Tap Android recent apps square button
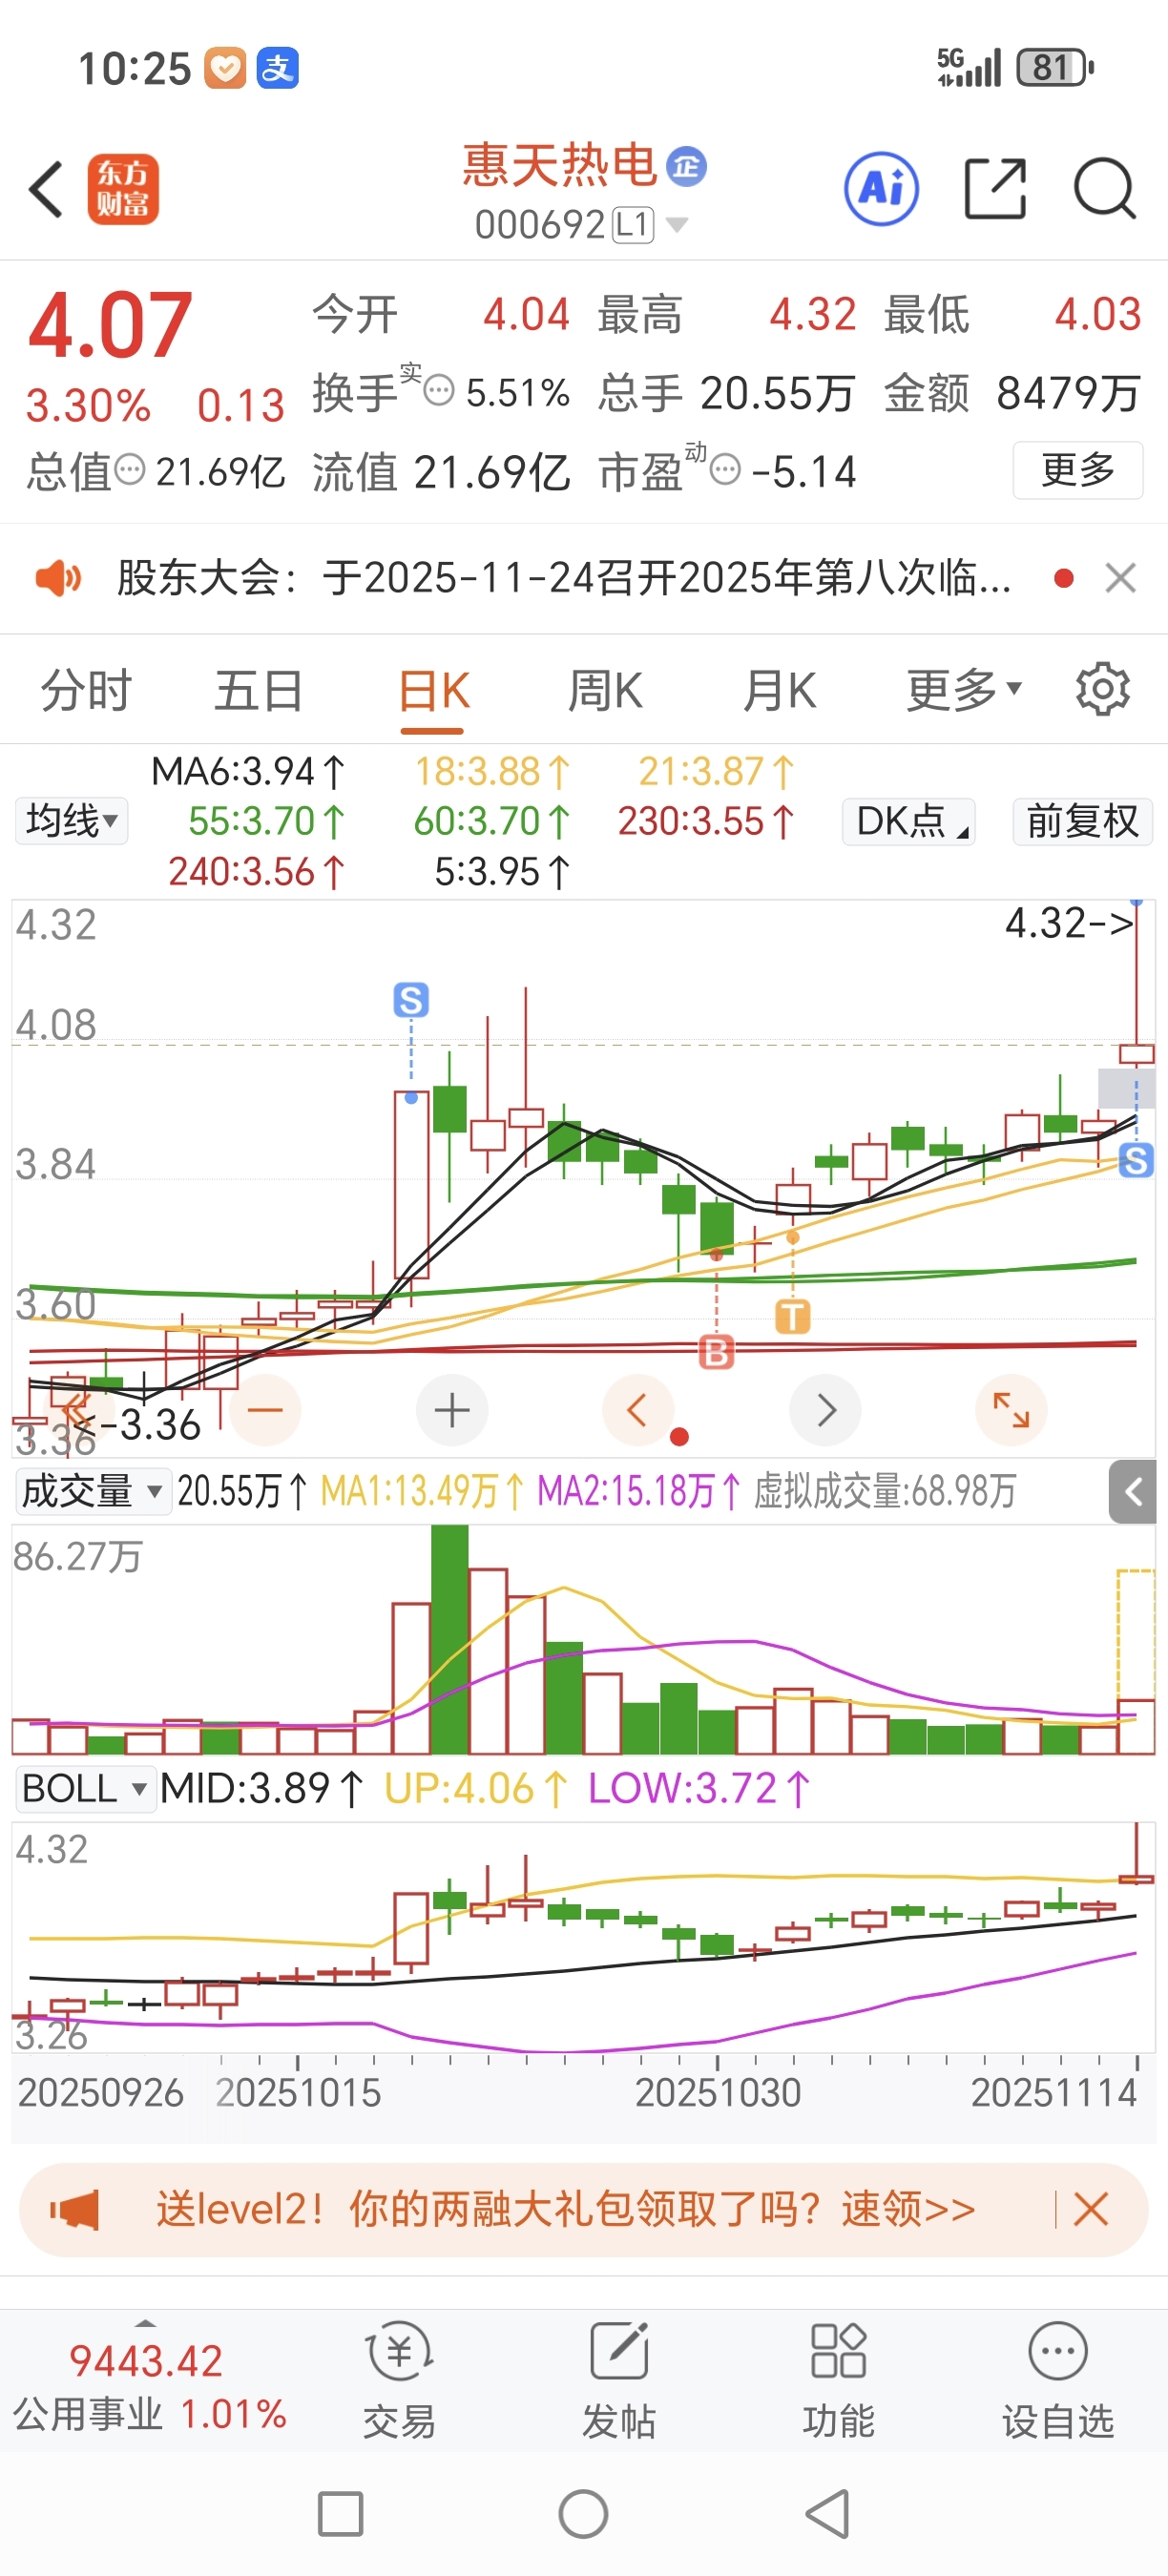Image resolution: width=1168 pixels, height=2576 pixels. pyautogui.click(x=340, y=2514)
